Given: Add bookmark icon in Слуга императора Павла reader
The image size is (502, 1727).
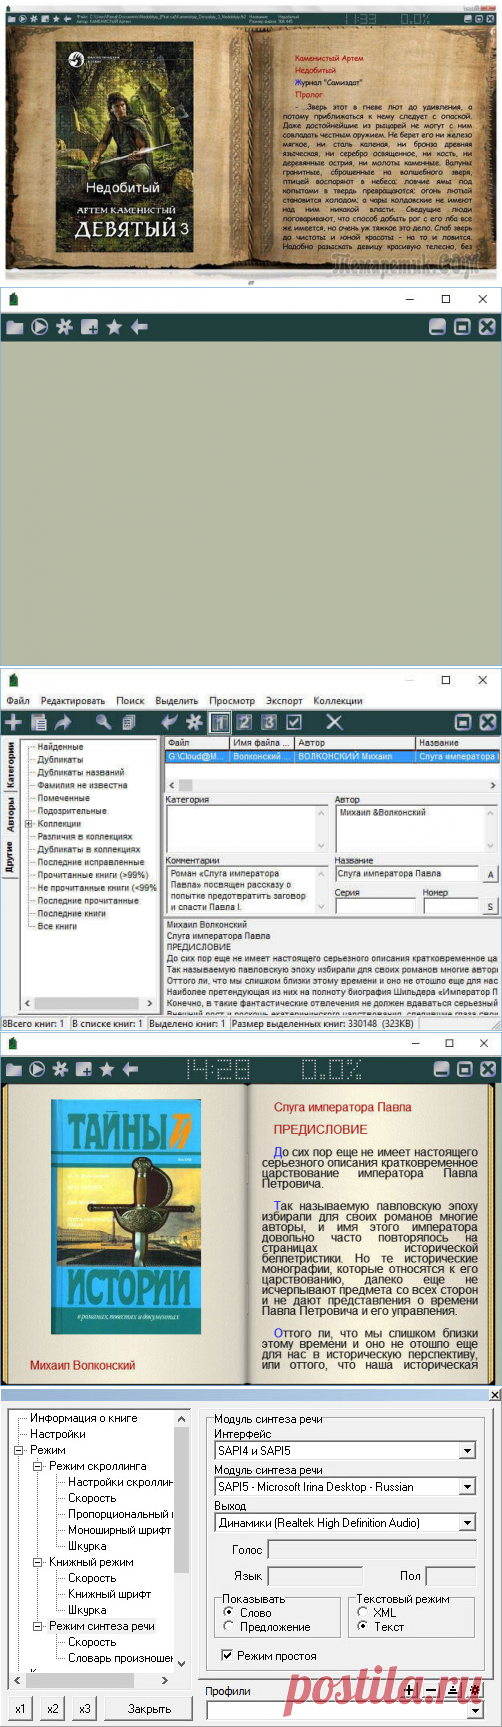Looking at the screenshot, I should (84, 1069).
